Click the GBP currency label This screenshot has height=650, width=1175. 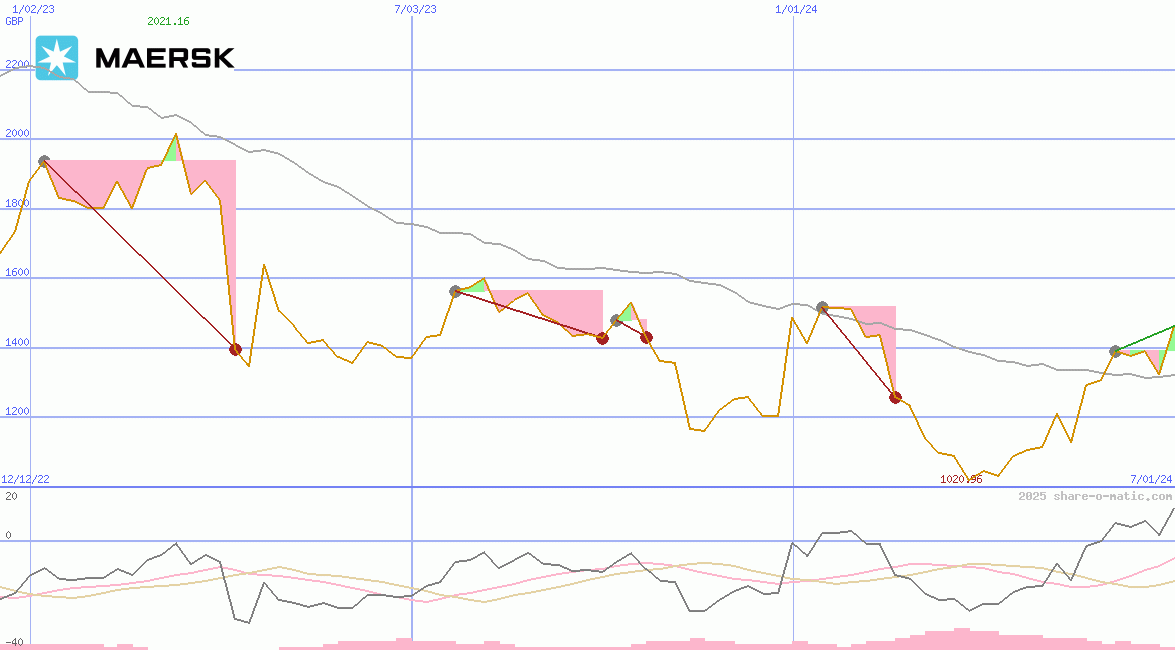pyautogui.click(x=14, y=21)
